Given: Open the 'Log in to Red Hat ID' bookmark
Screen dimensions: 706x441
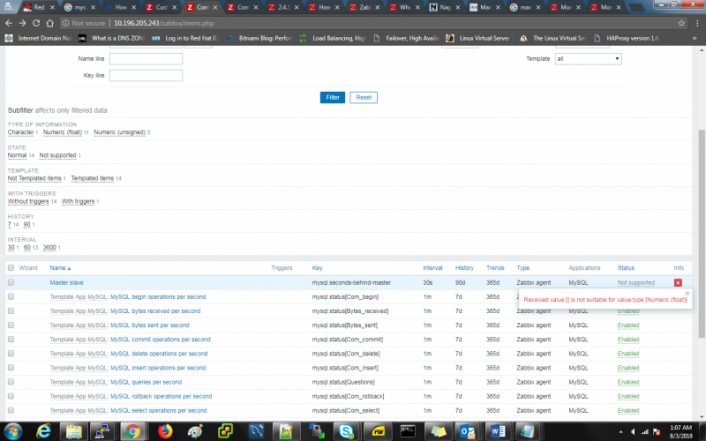Looking at the screenshot, I should pyautogui.click(x=185, y=38).
